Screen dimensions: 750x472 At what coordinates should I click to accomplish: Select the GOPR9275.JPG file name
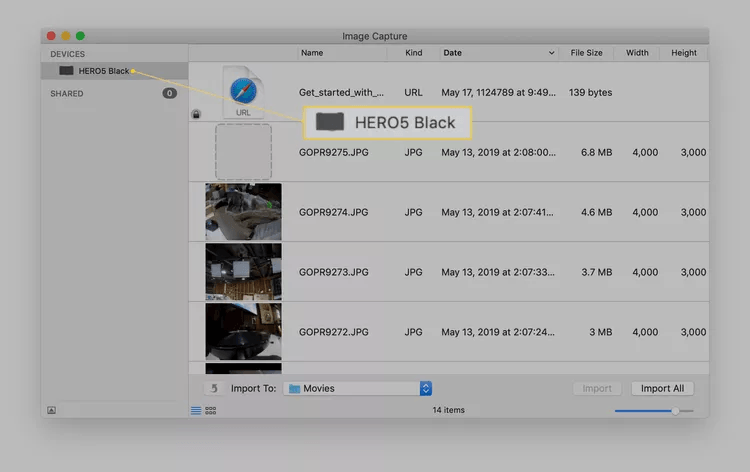coord(333,152)
